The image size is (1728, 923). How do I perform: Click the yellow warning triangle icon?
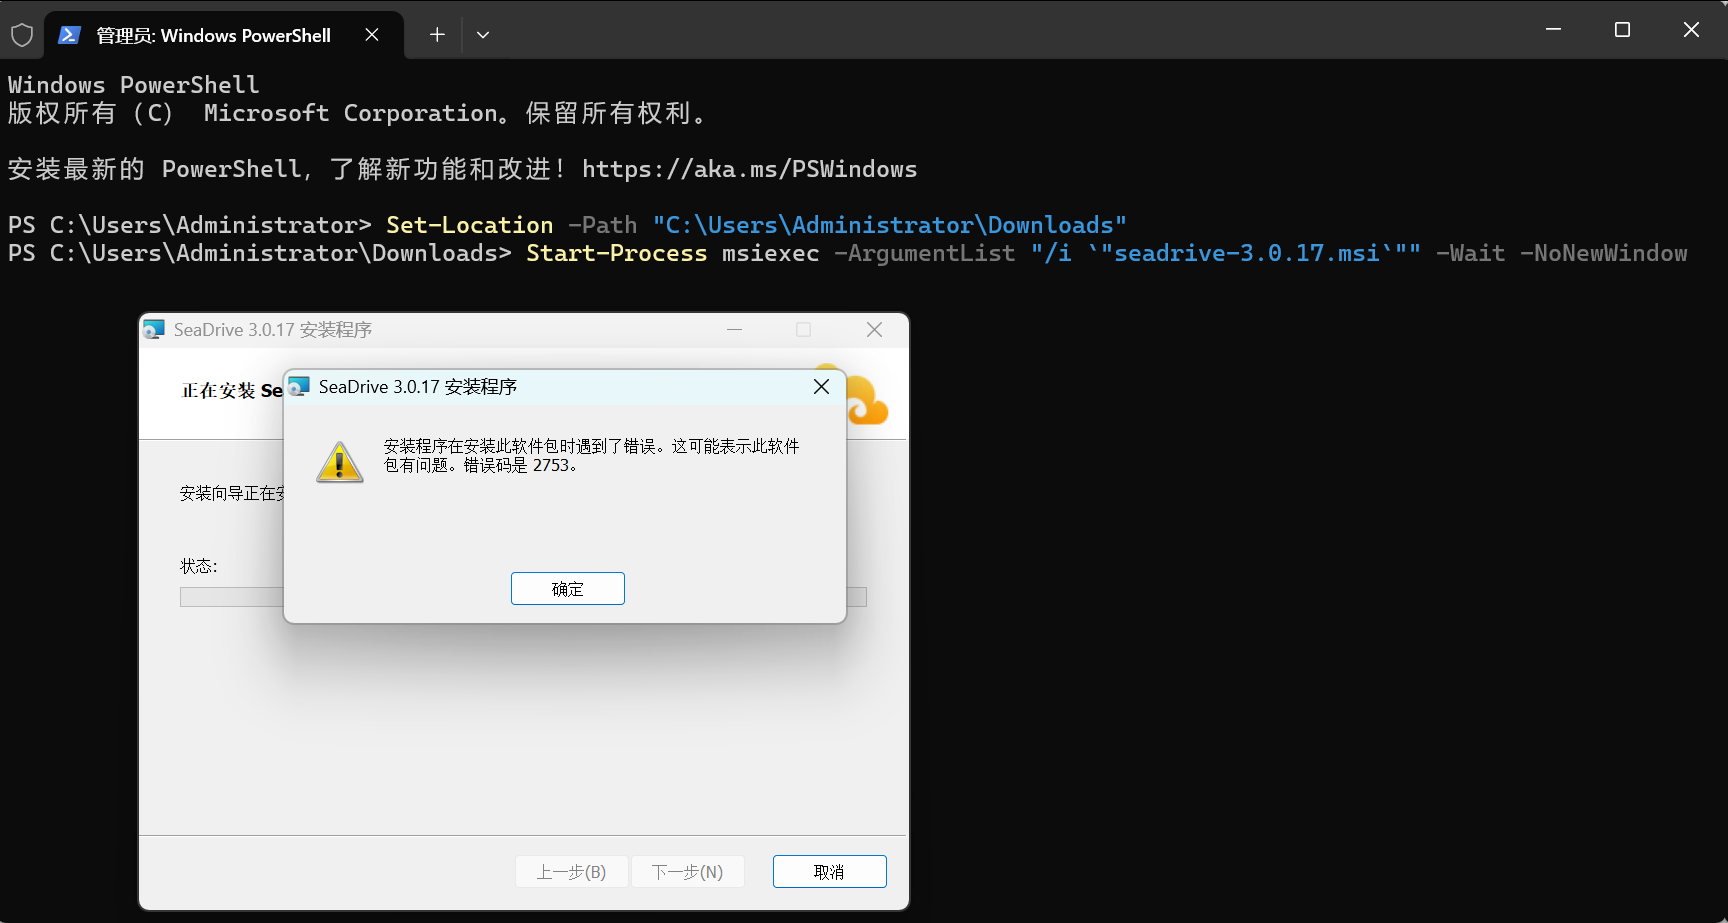tap(340, 462)
